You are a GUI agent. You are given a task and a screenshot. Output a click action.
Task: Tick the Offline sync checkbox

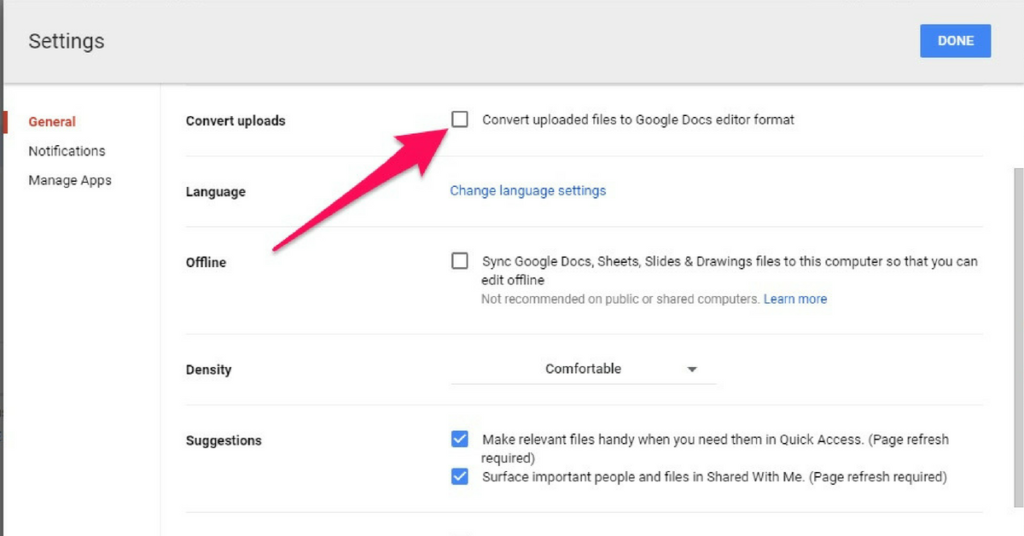(x=460, y=260)
